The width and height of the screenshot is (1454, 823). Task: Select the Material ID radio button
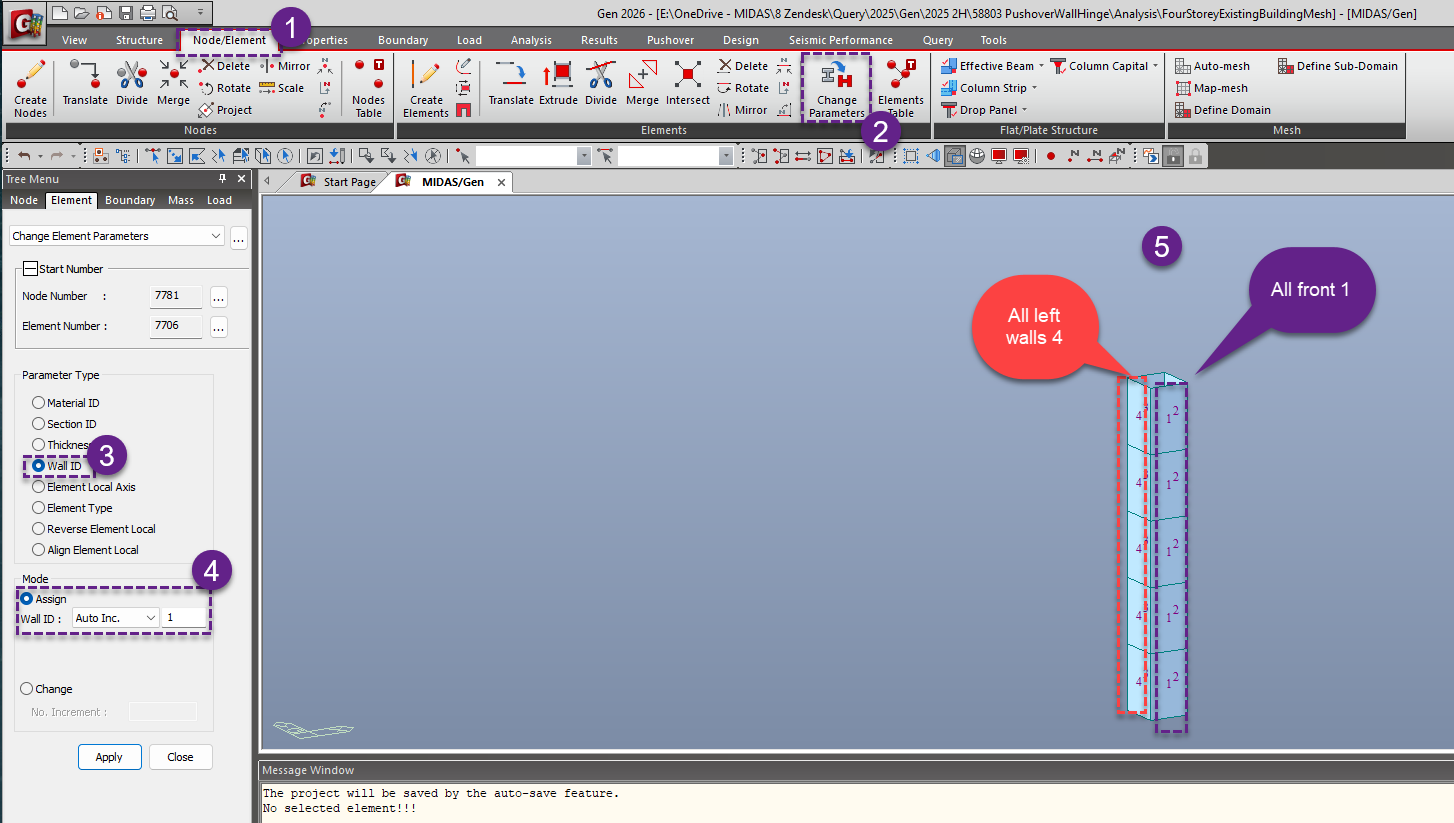(40, 402)
